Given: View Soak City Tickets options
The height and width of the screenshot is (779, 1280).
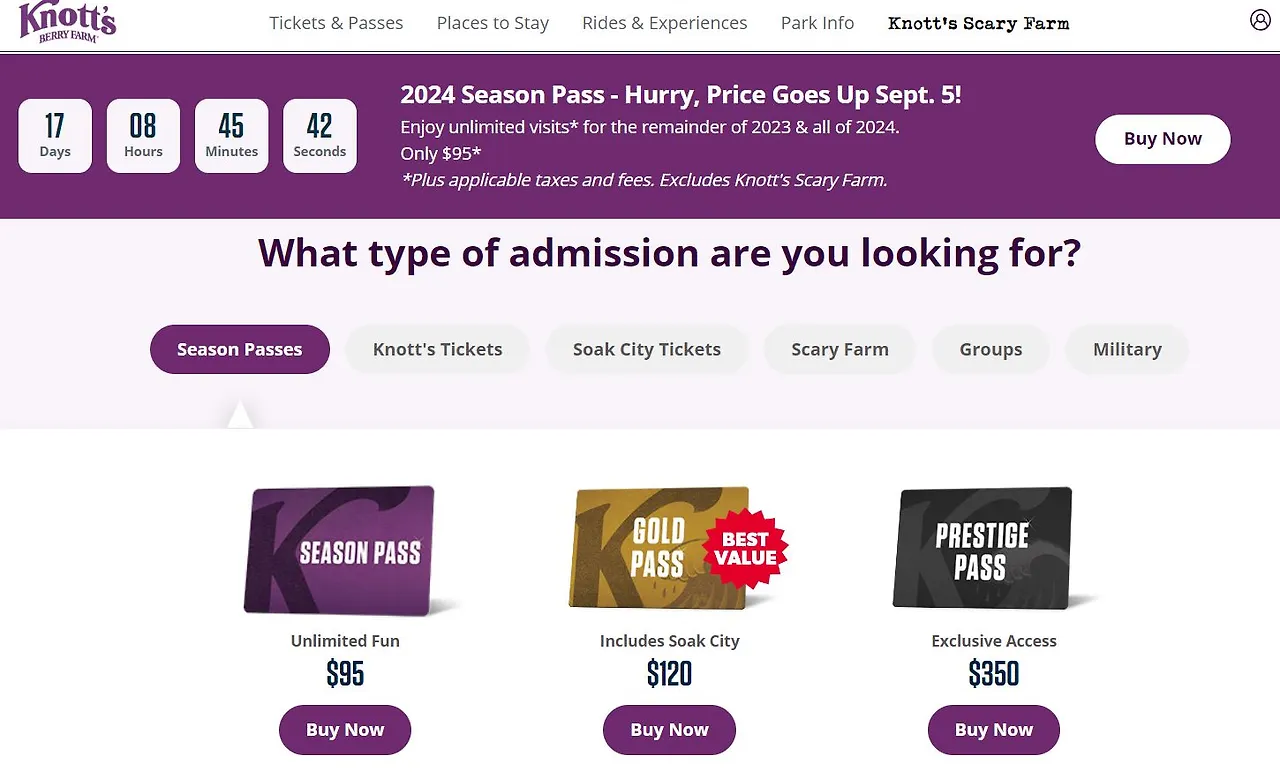Looking at the screenshot, I should coord(646,349).
